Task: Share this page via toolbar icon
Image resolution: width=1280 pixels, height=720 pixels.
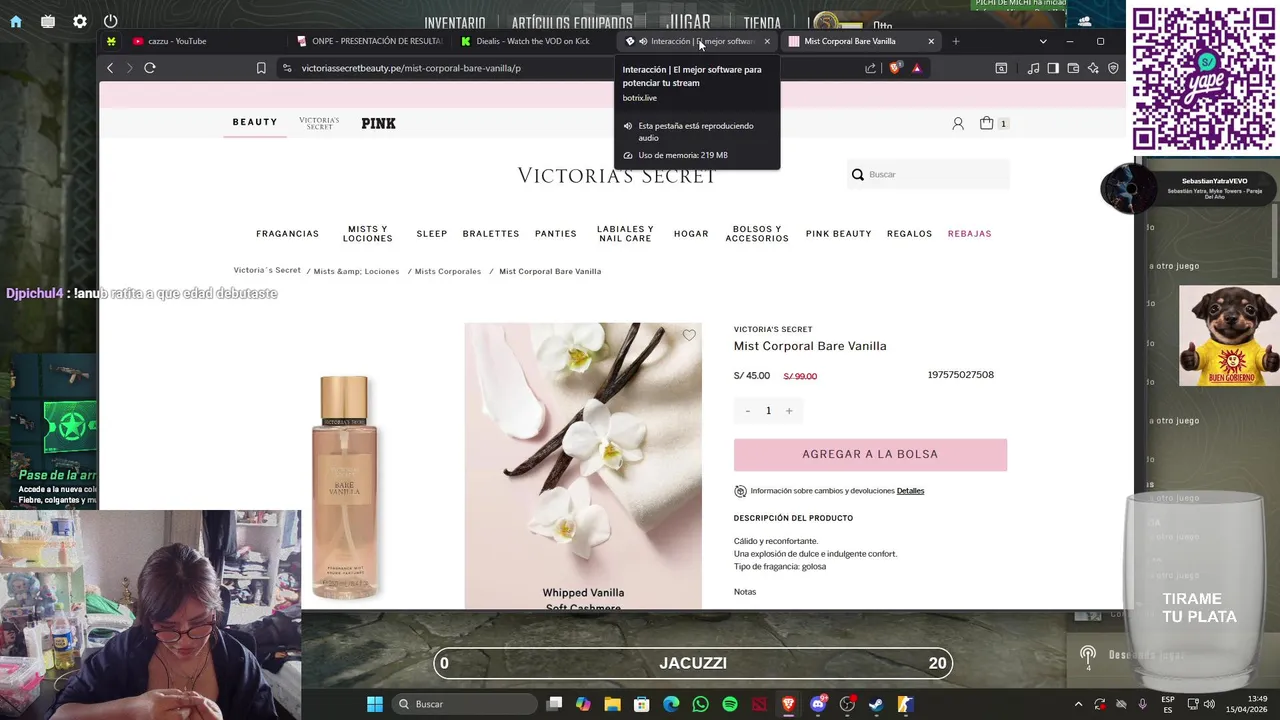Action: (x=870, y=68)
